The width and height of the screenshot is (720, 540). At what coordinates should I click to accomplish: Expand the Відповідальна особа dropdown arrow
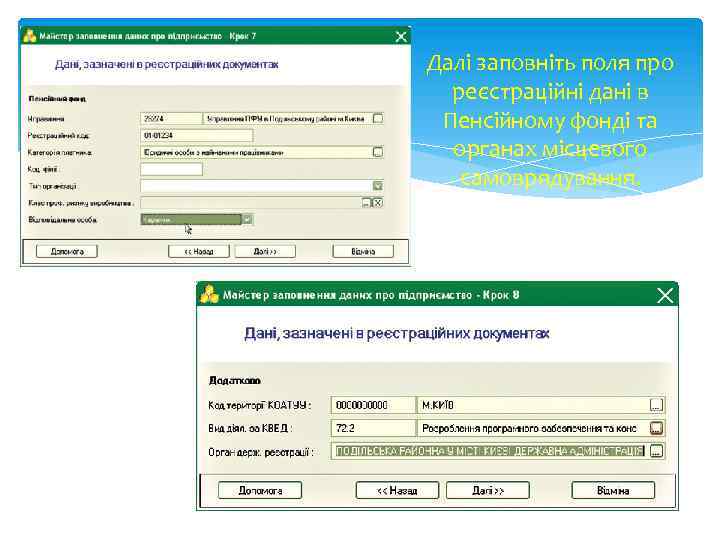pos(247,219)
